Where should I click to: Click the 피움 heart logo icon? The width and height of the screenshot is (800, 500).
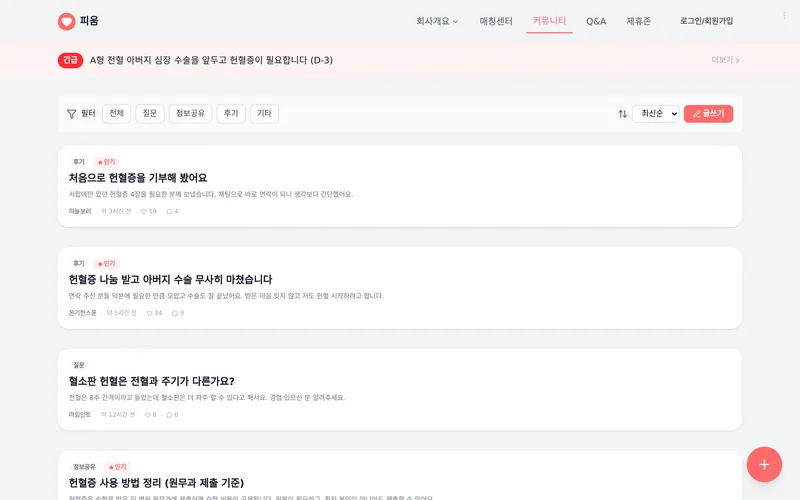tap(66, 21)
